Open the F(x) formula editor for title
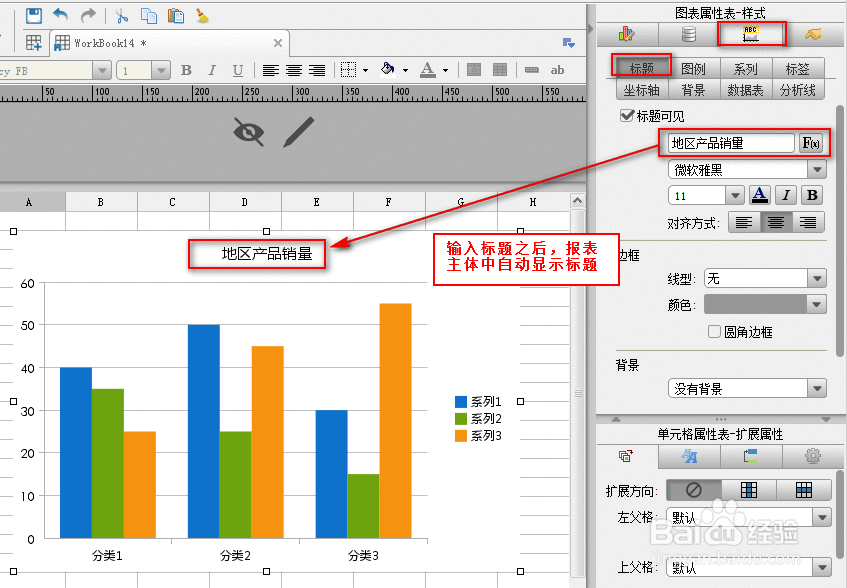This screenshot has height=588, width=847. (x=810, y=142)
